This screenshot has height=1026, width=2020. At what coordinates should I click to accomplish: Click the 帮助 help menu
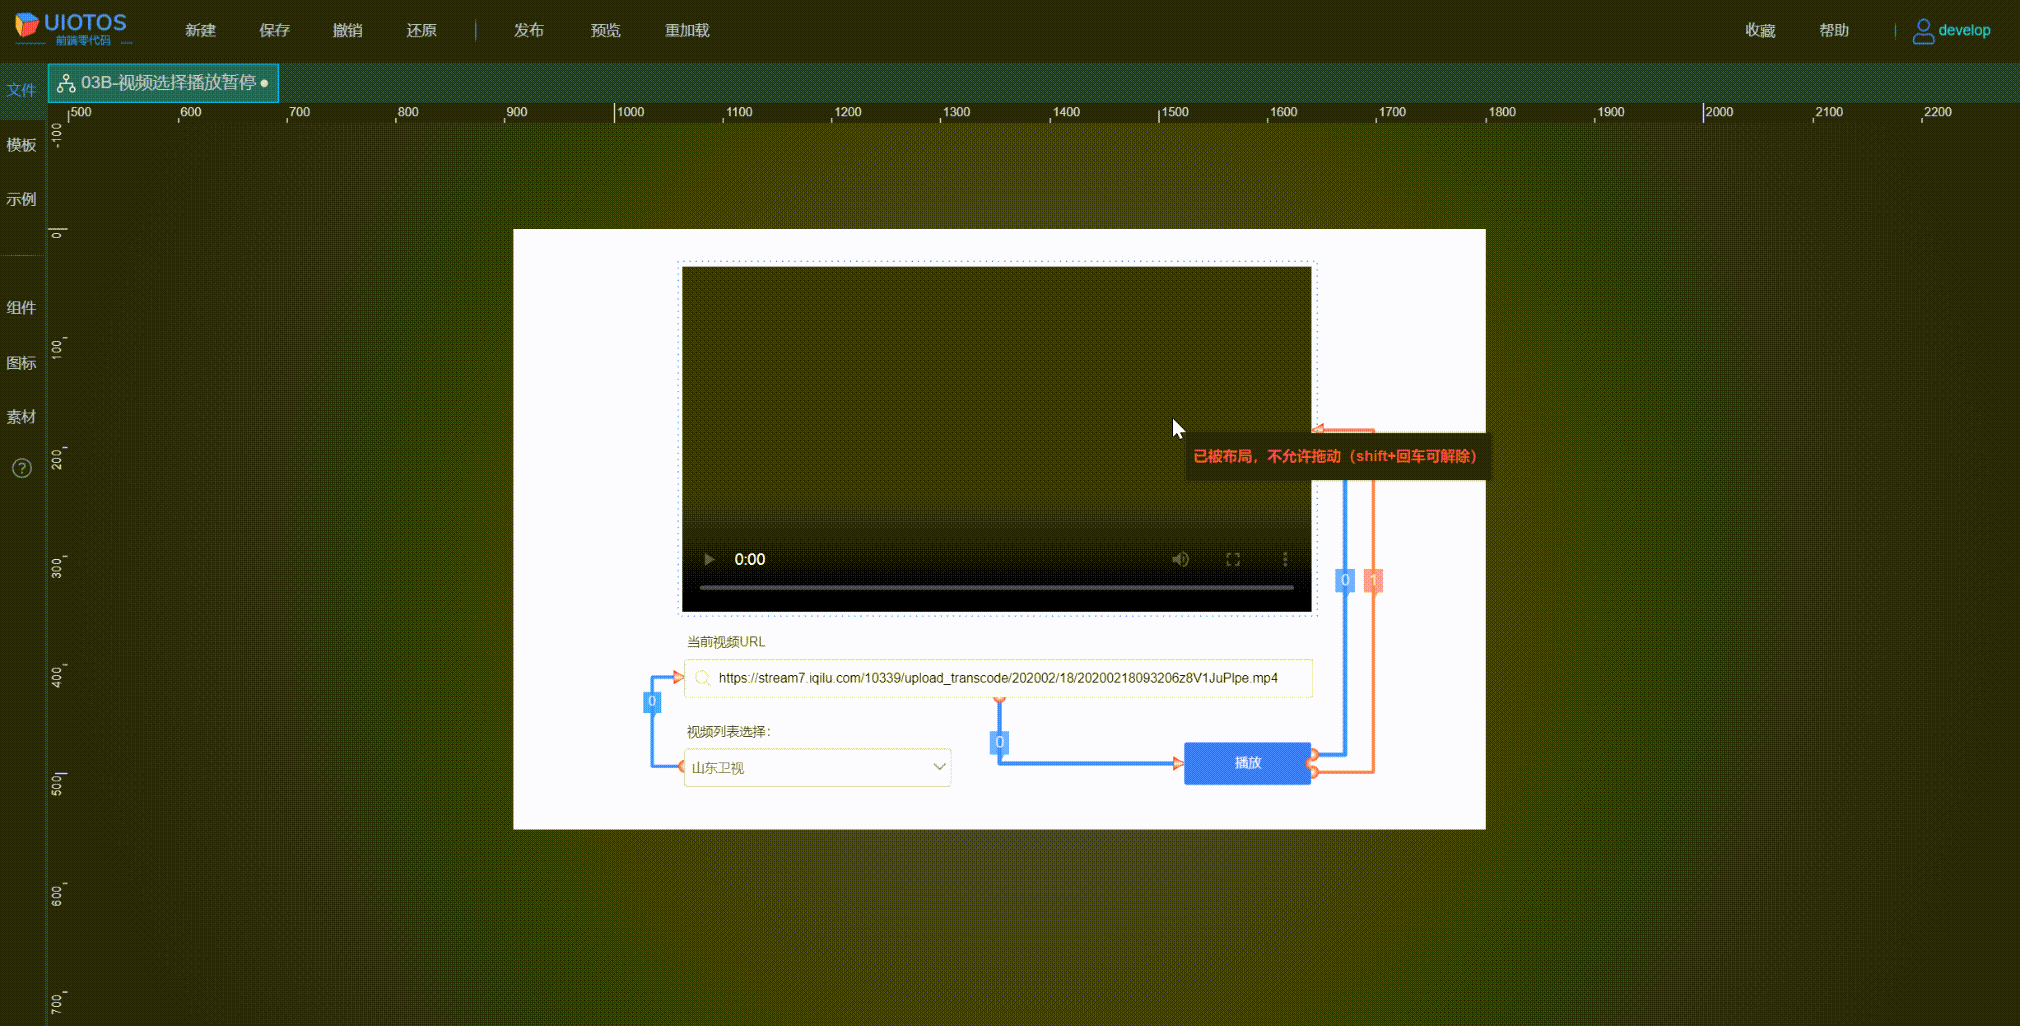(x=1833, y=30)
